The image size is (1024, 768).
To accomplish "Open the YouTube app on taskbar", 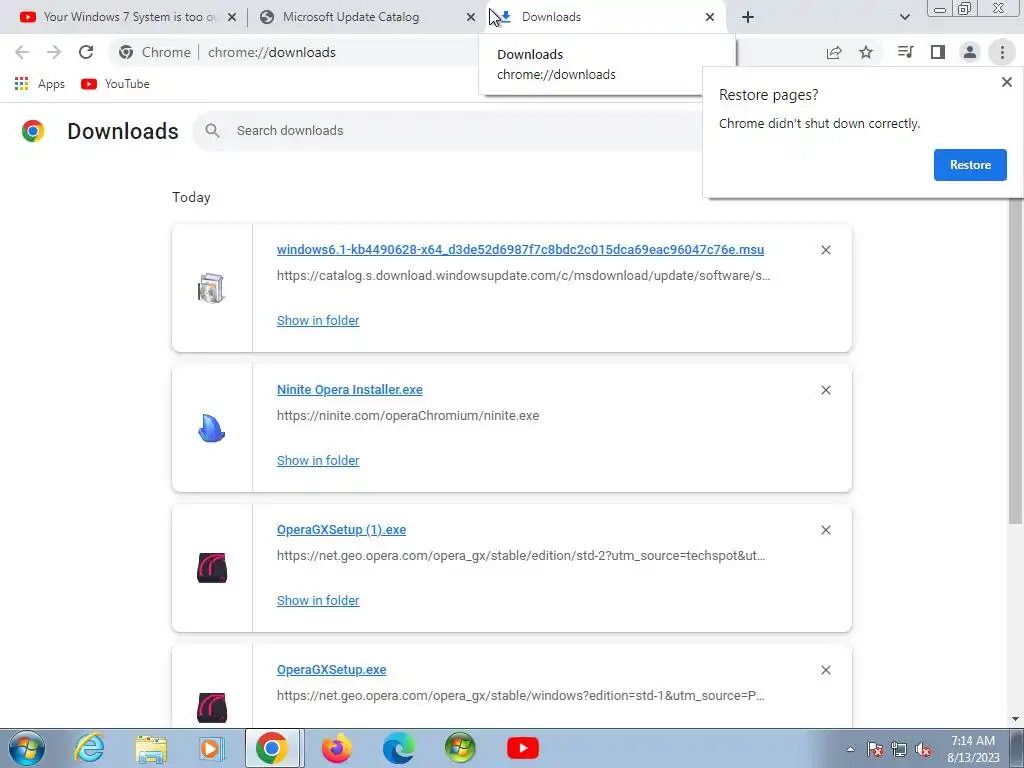I will pyautogui.click(x=522, y=748).
